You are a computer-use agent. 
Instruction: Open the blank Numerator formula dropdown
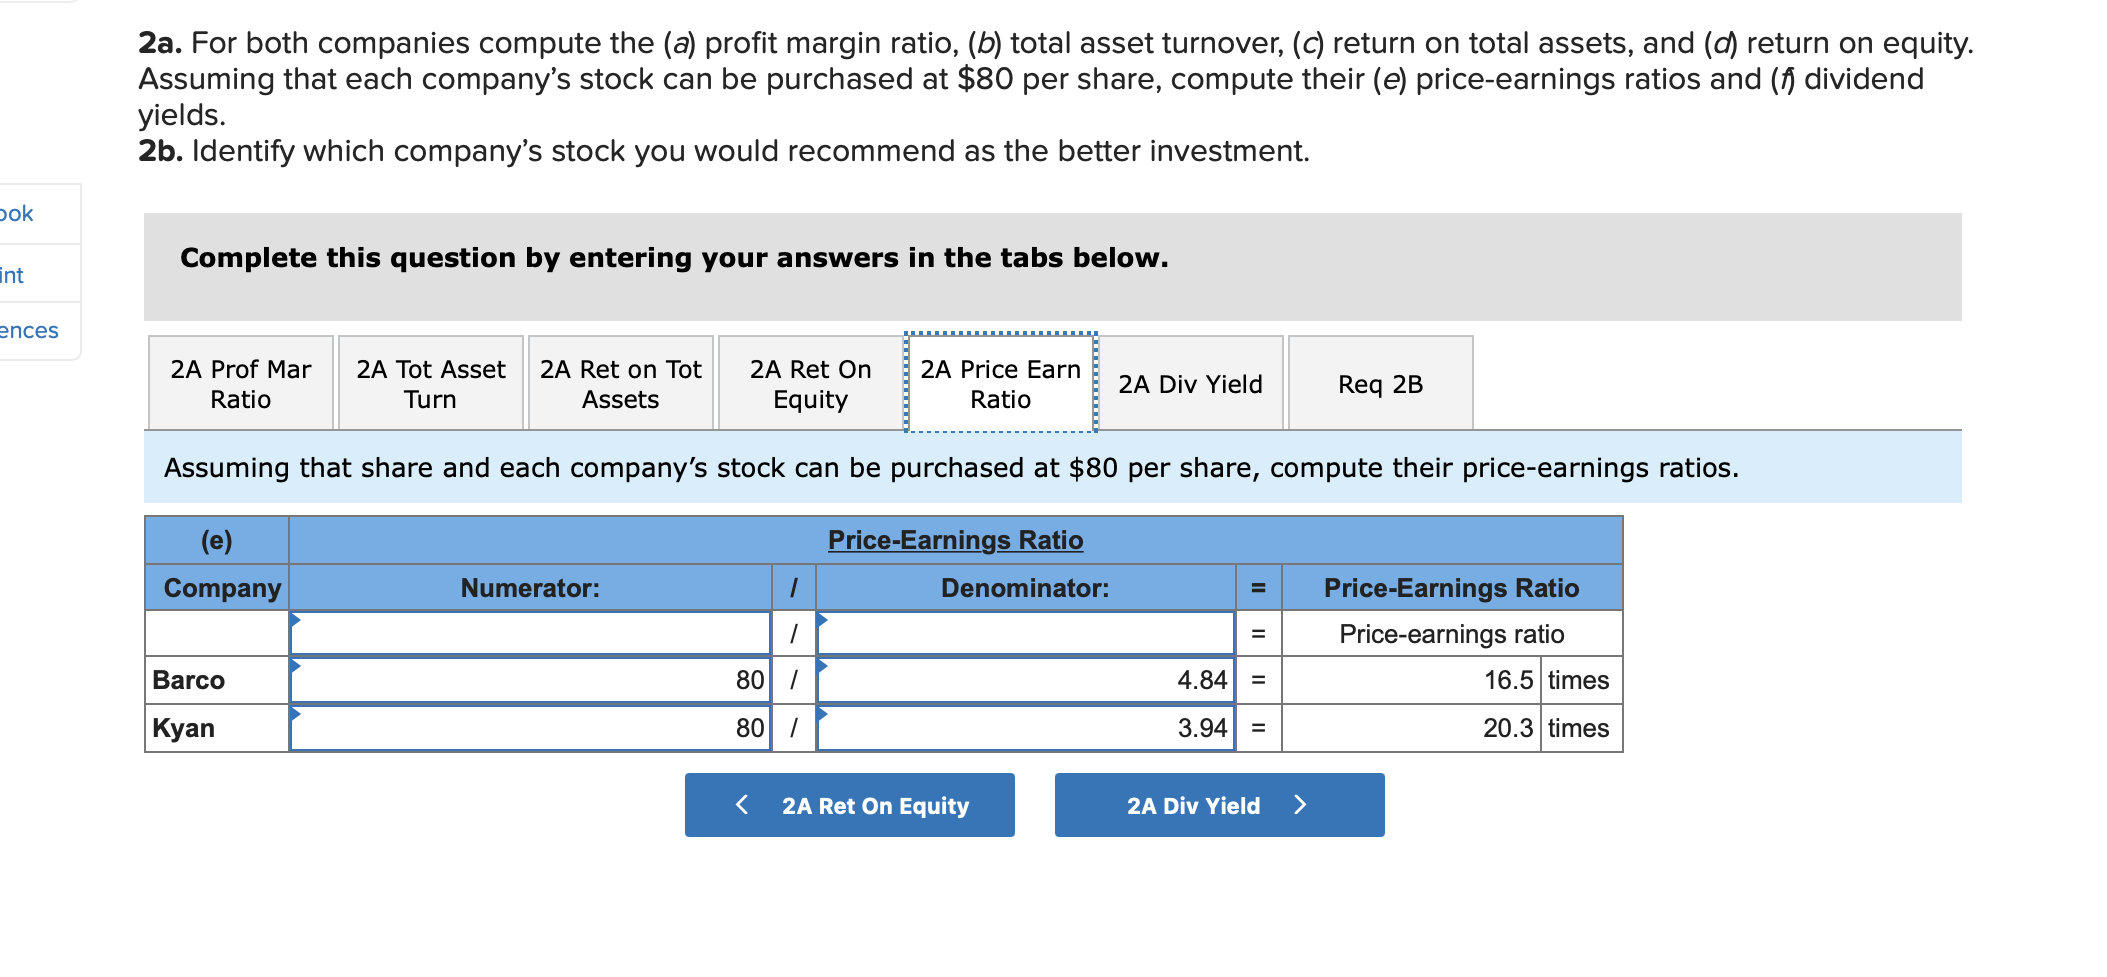(x=530, y=634)
